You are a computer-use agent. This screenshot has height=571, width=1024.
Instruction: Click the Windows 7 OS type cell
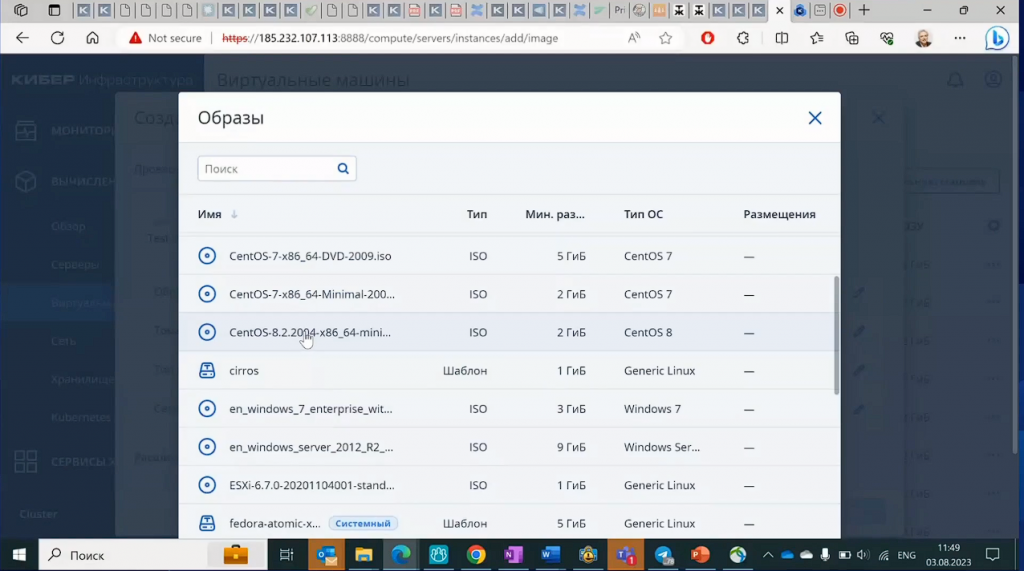[652, 409]
